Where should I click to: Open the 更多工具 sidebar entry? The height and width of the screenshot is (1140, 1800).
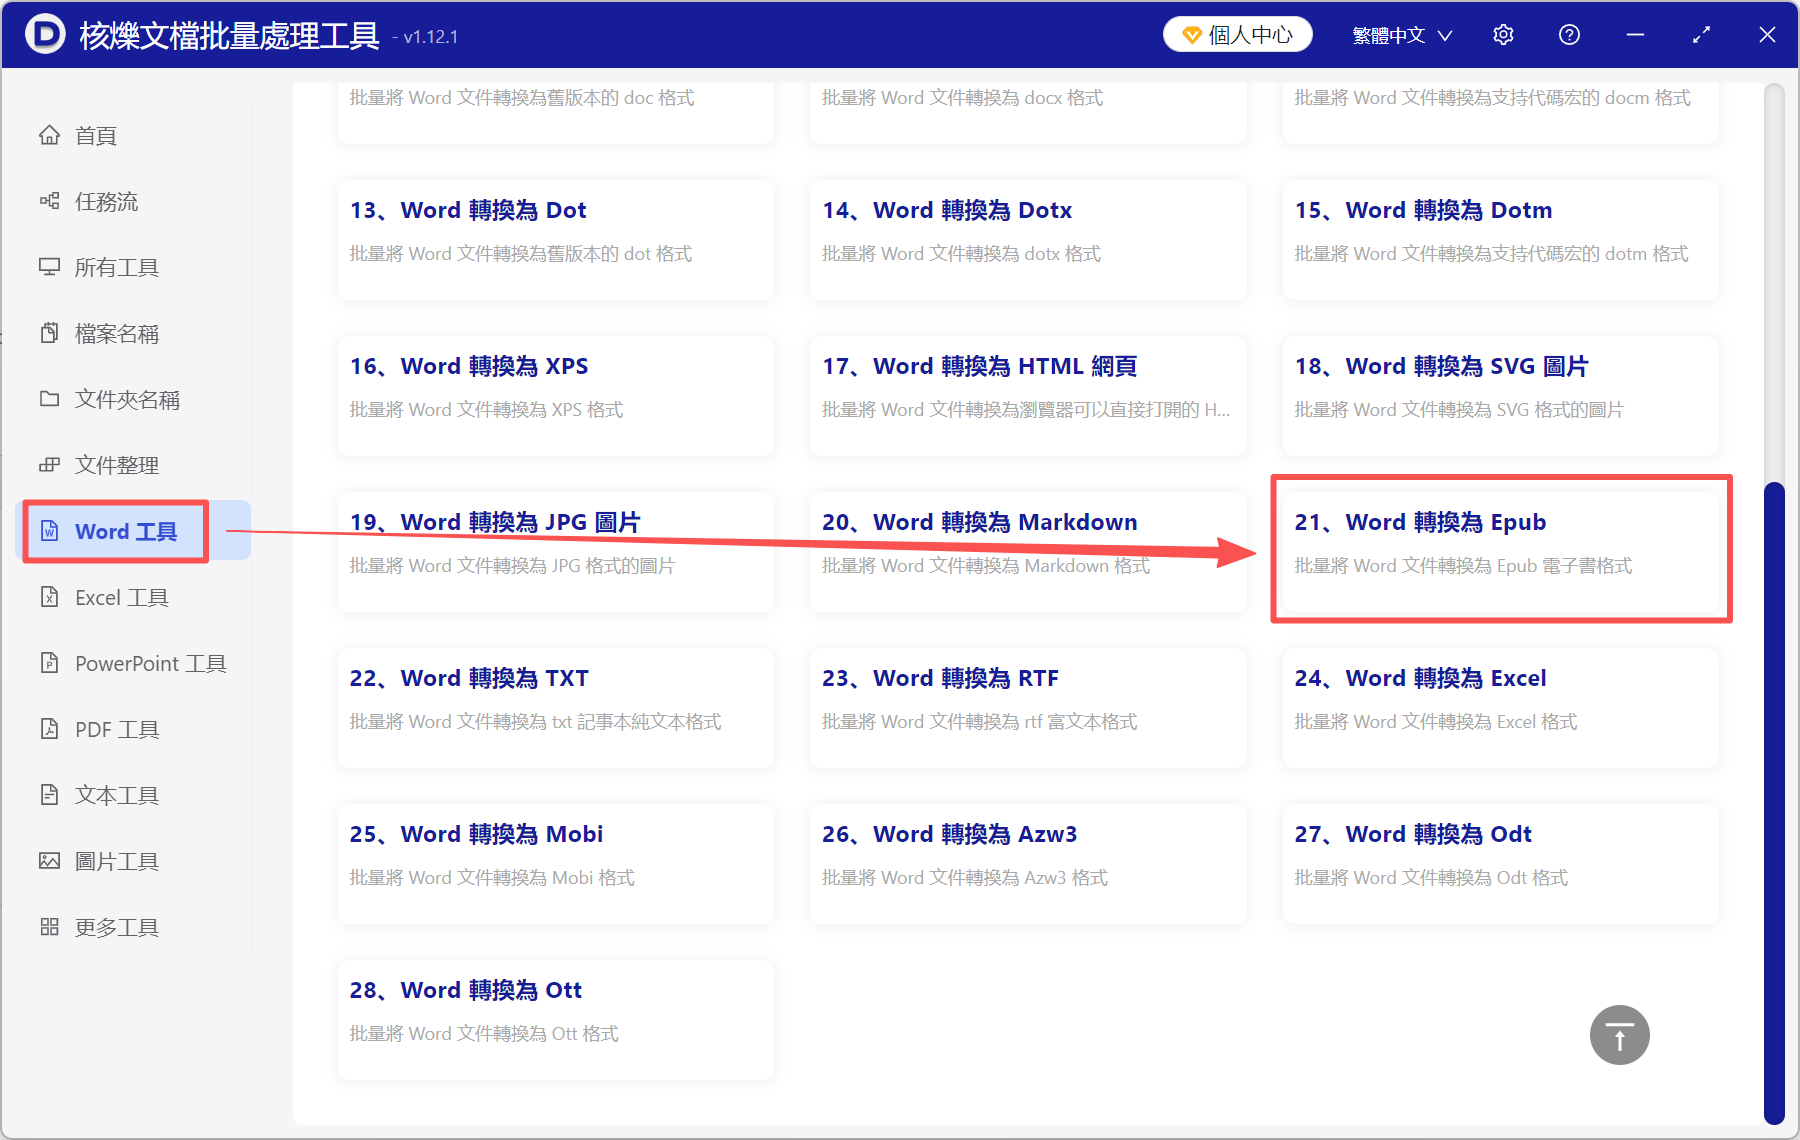115,926
